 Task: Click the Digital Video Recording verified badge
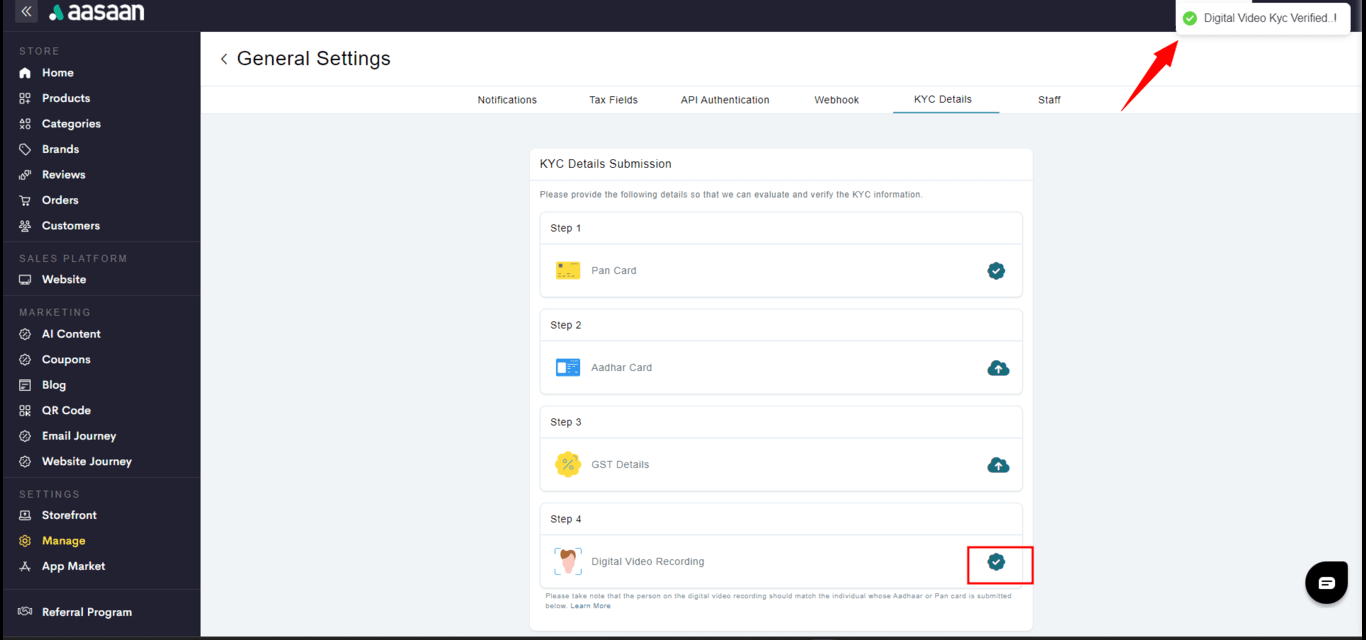pyautogui.click(x=996, y=562)
